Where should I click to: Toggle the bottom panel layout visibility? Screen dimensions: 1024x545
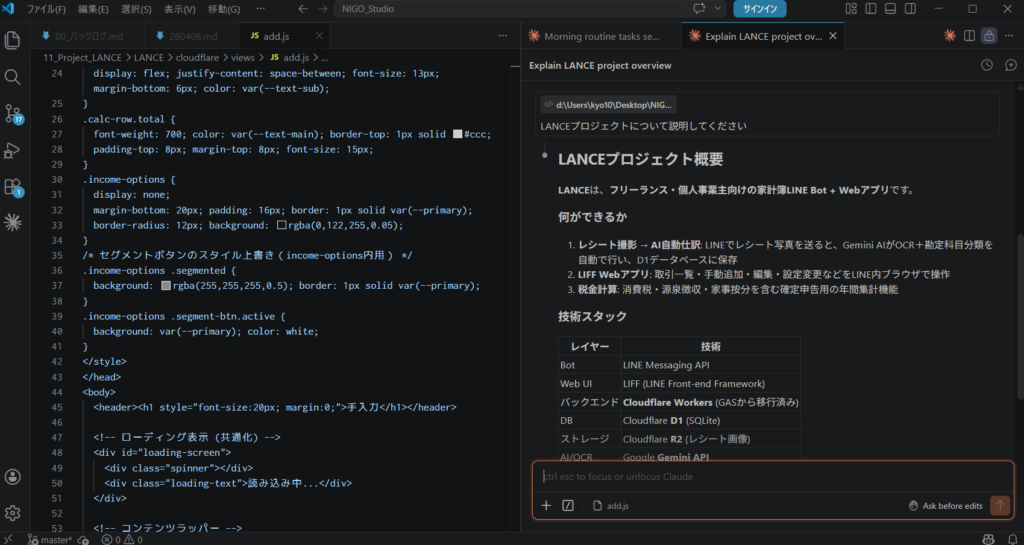point(871,9)
